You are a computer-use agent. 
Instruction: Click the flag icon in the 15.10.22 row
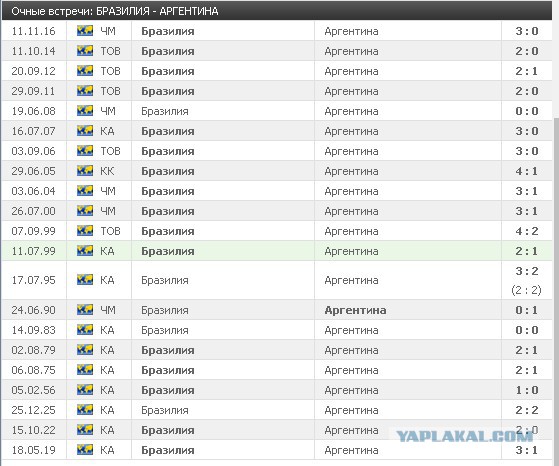(85, 430)
